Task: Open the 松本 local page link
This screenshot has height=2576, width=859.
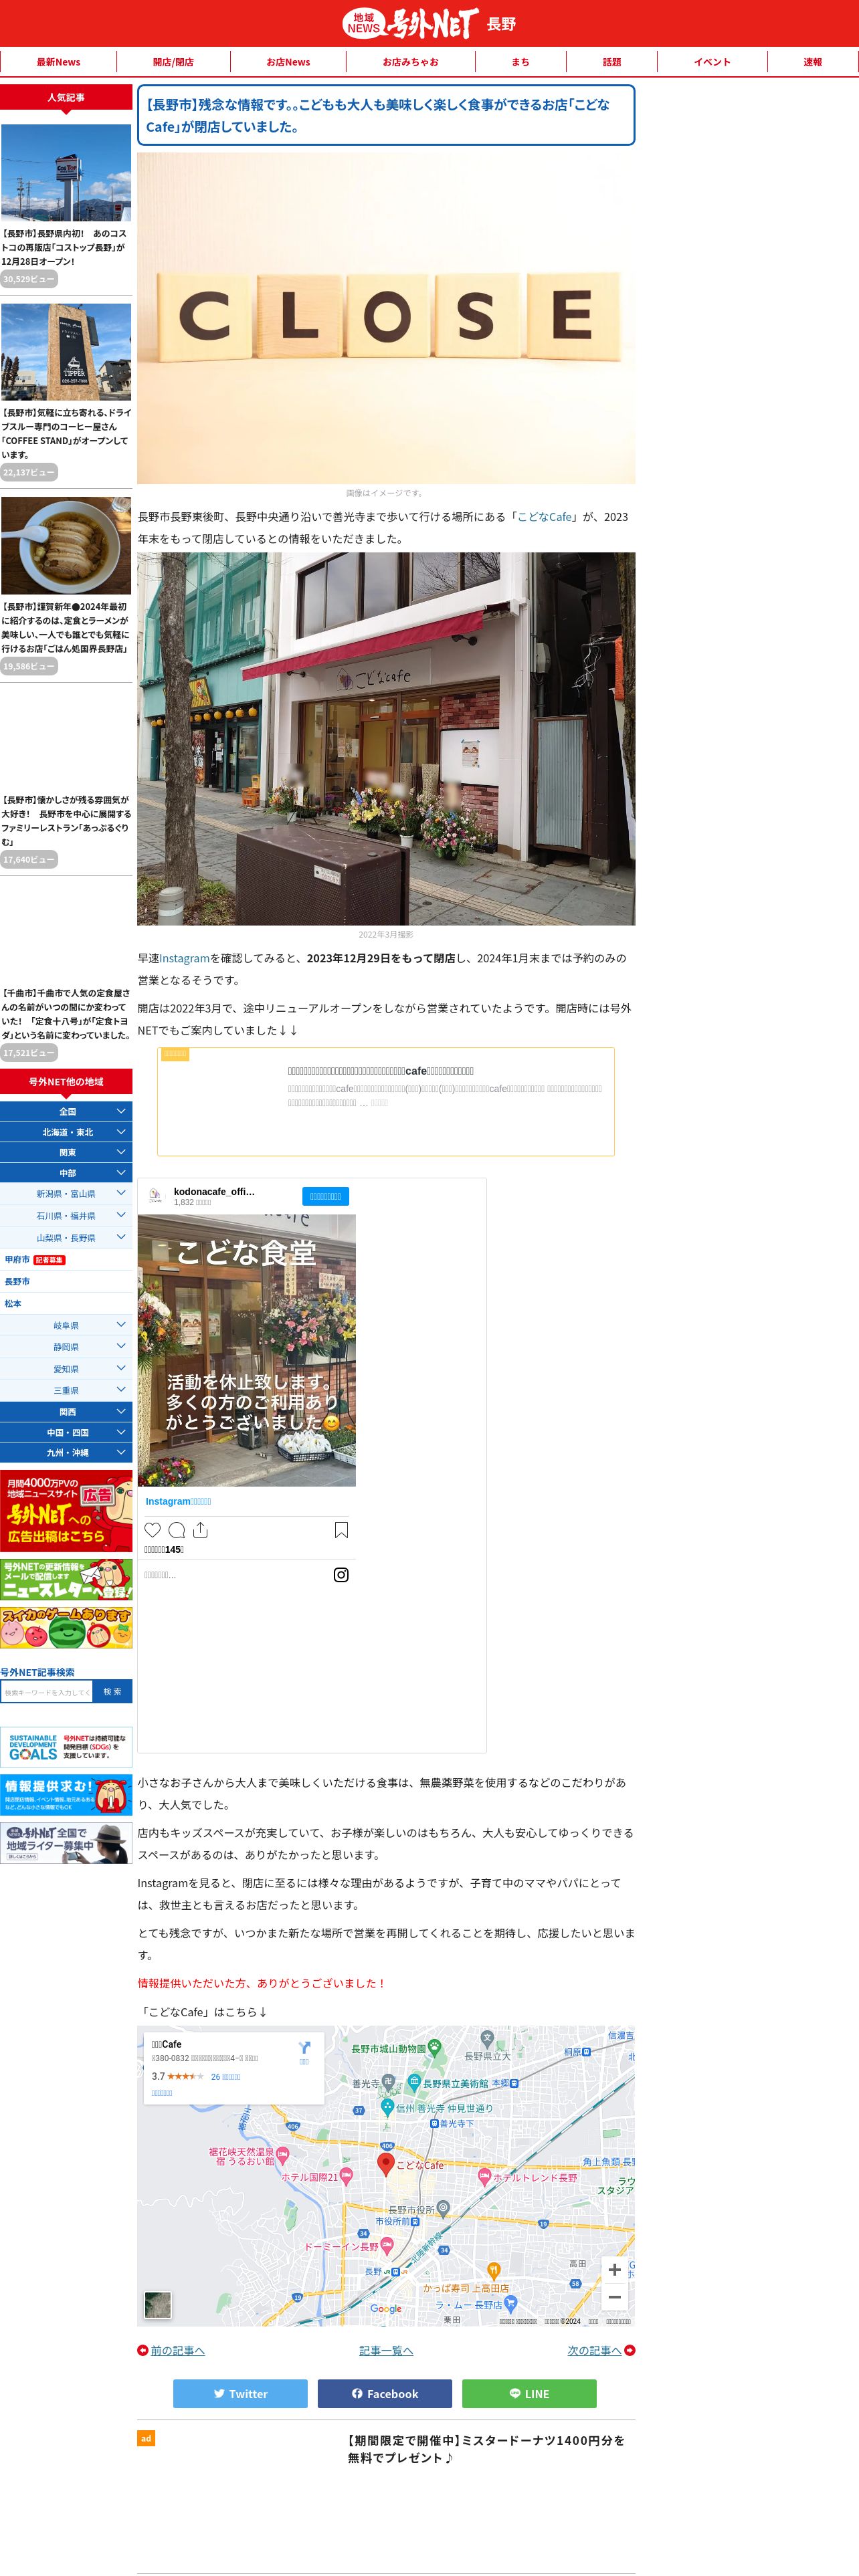Action: point(13,1303)
